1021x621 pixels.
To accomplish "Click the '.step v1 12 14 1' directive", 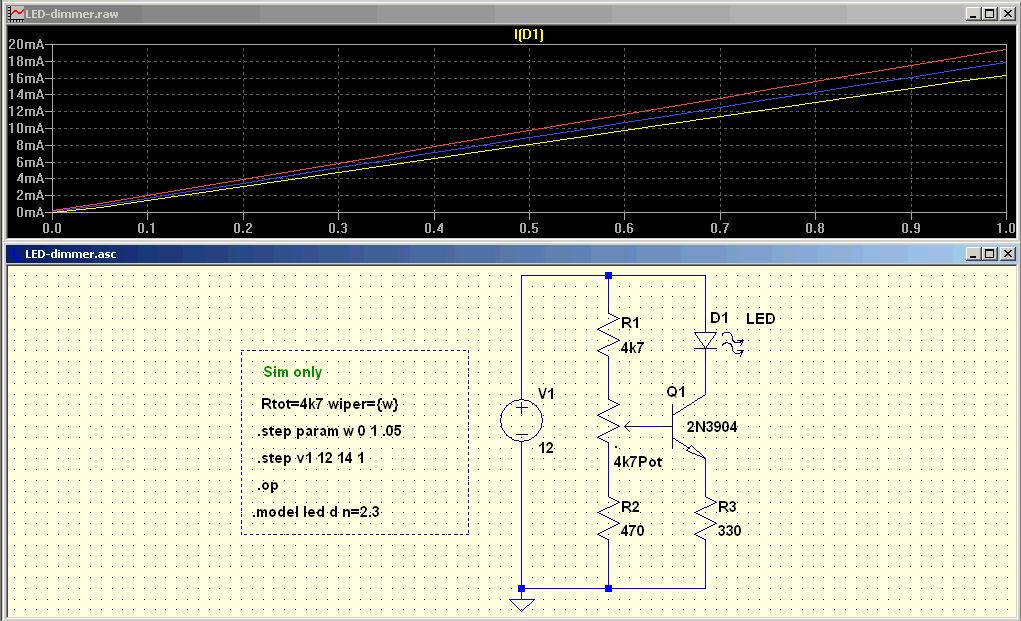I will click(311, 458).
